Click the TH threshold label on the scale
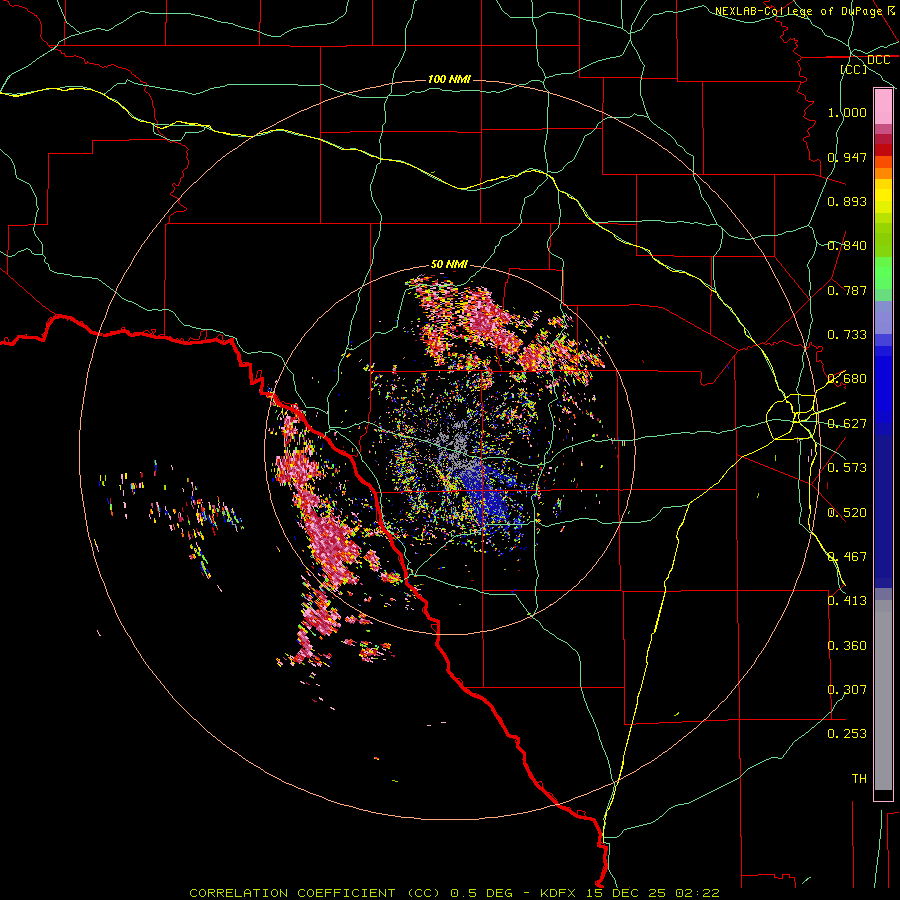 coord(859,779)
